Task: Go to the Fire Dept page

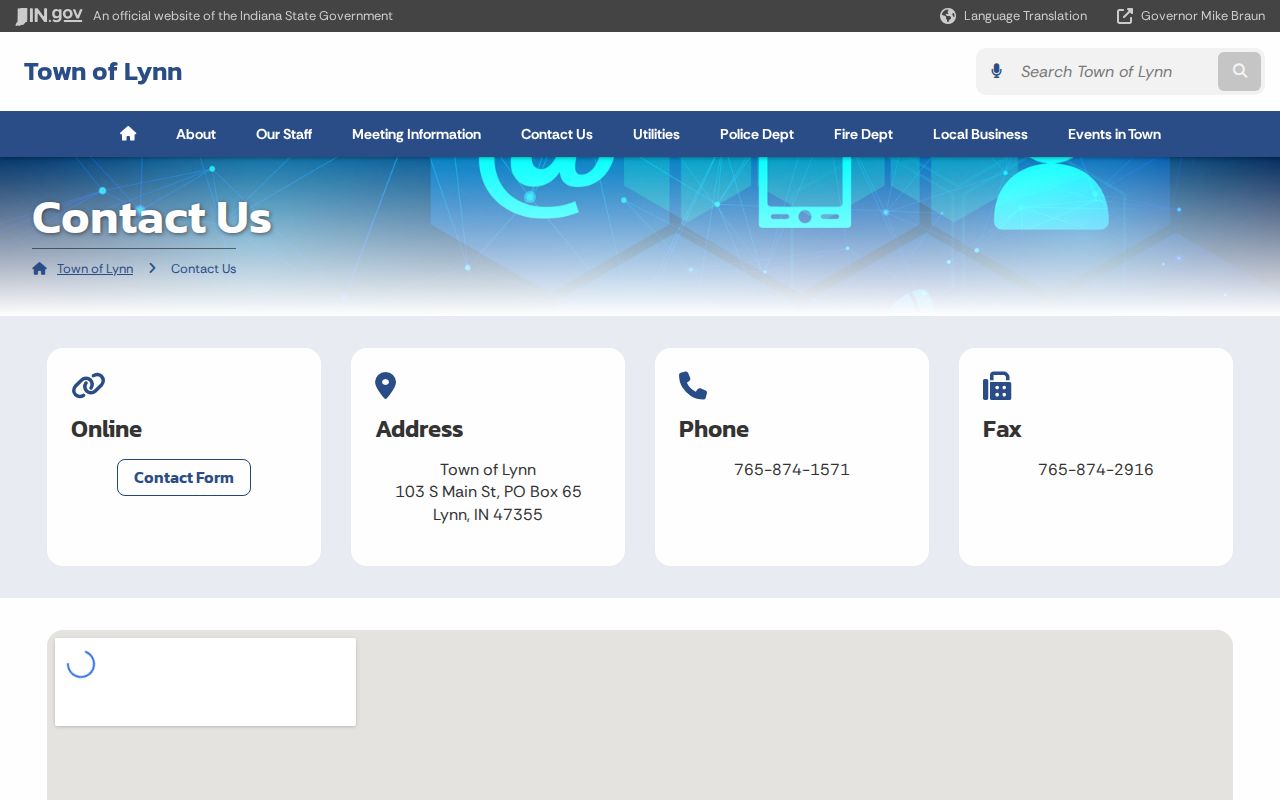Action: [x=863, y=134]
